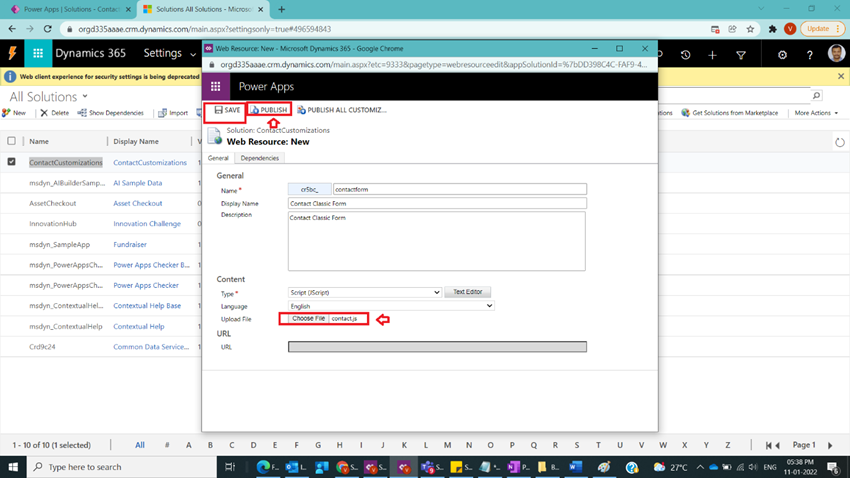This screenshot has height=478, width=850.
Task: Edit the Display Name field
Action: tap(437, 203)
